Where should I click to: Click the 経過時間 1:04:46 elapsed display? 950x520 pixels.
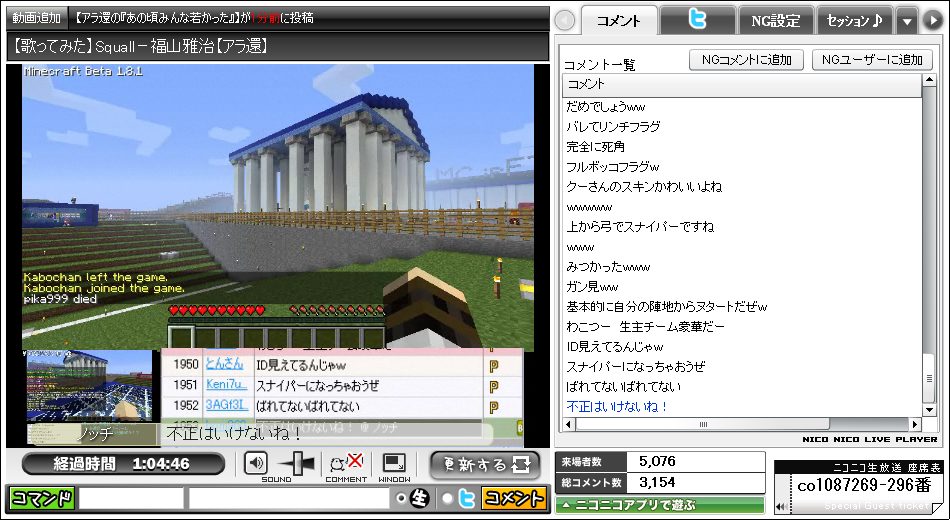123,464
